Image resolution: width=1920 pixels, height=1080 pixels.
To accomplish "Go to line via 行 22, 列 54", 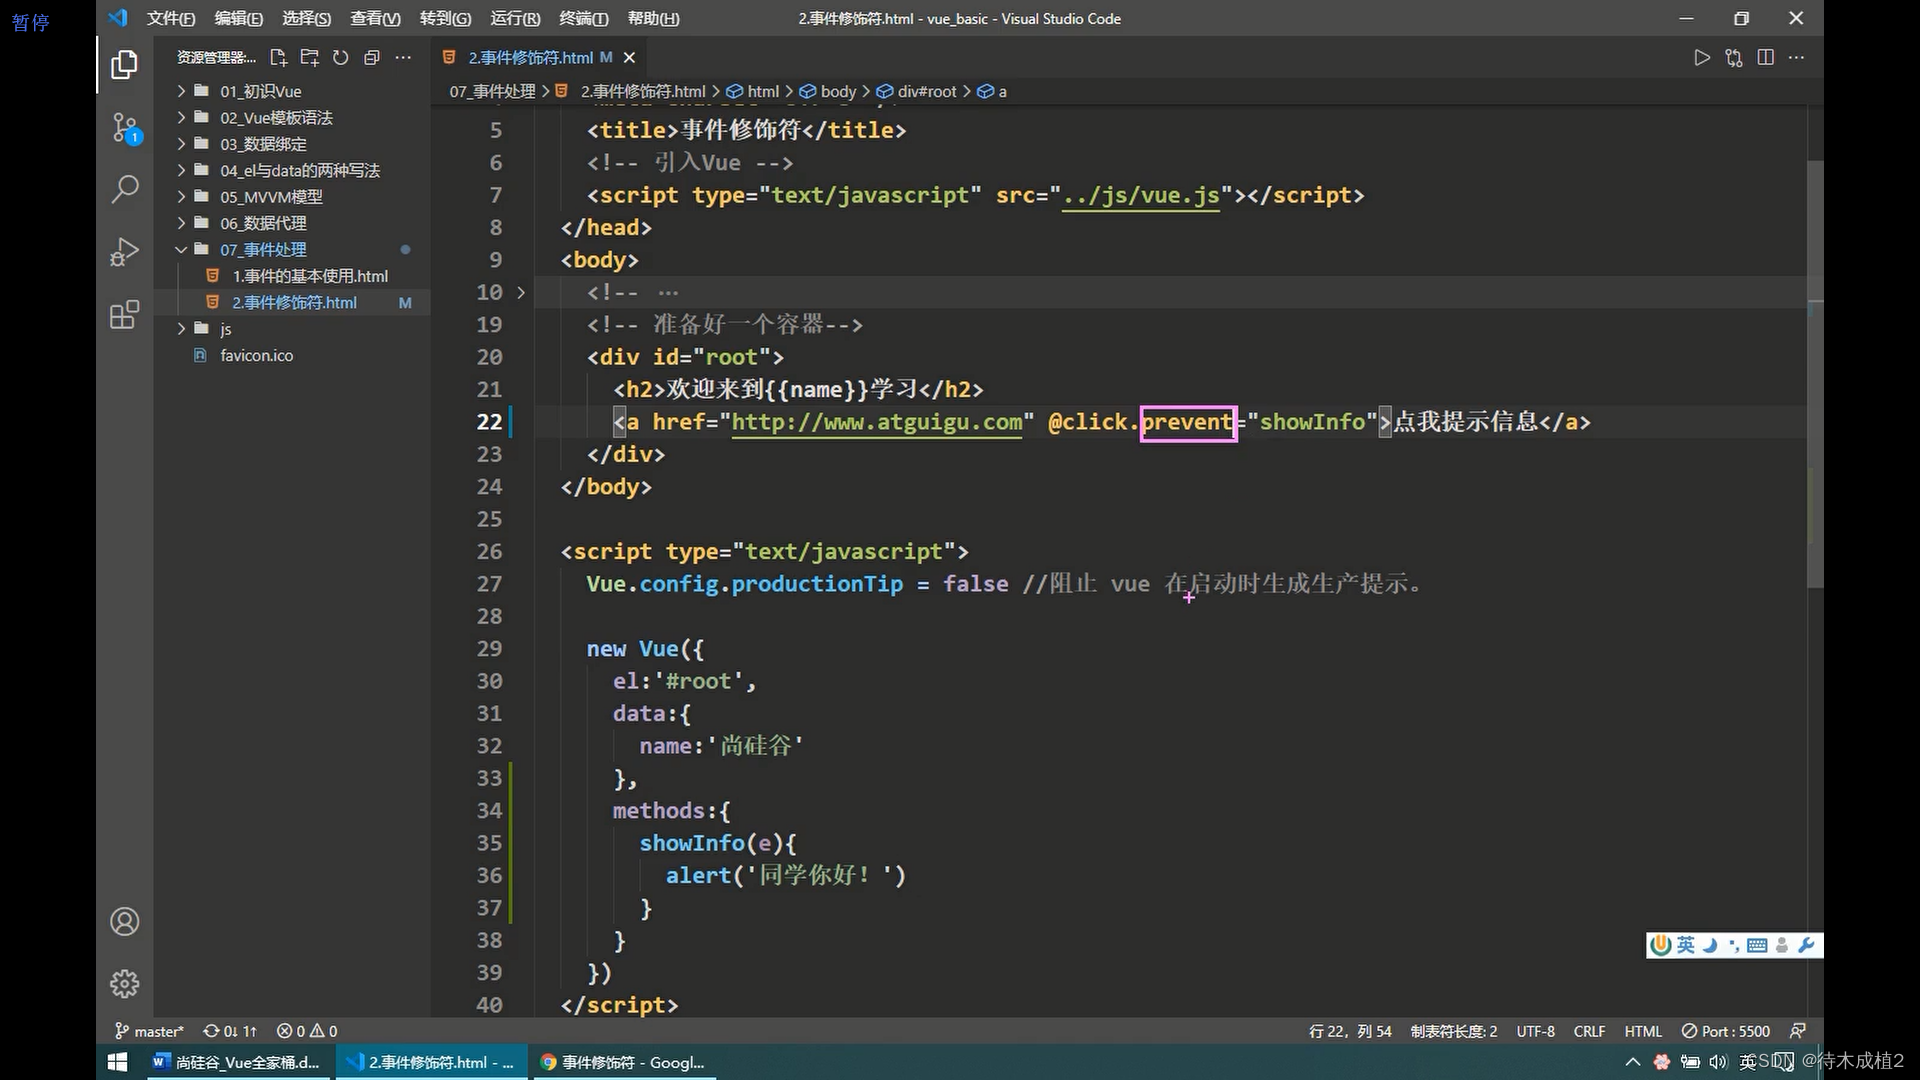I will (1350, 1031).
